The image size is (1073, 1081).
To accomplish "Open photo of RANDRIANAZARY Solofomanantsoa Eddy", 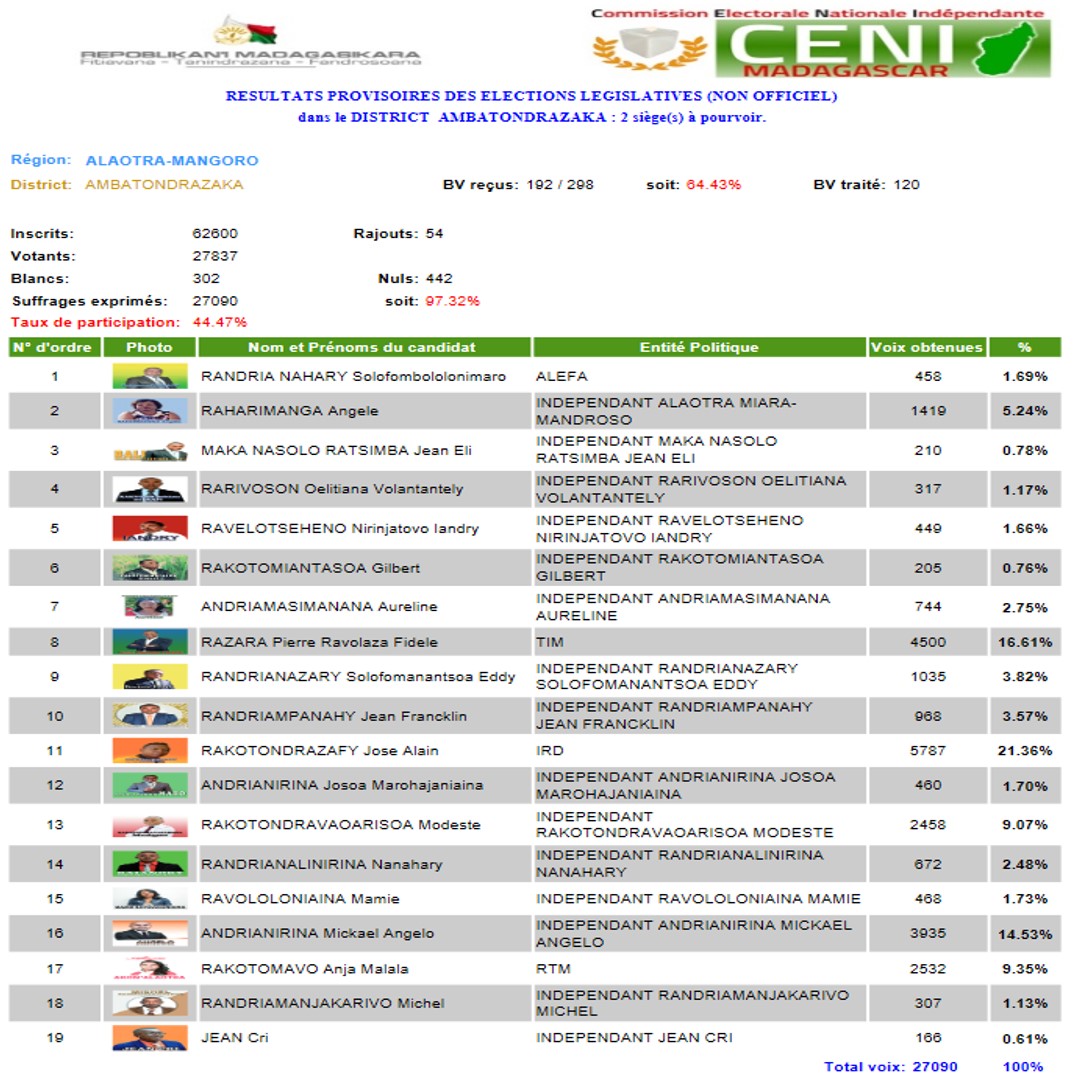I will tap(150, 676).
